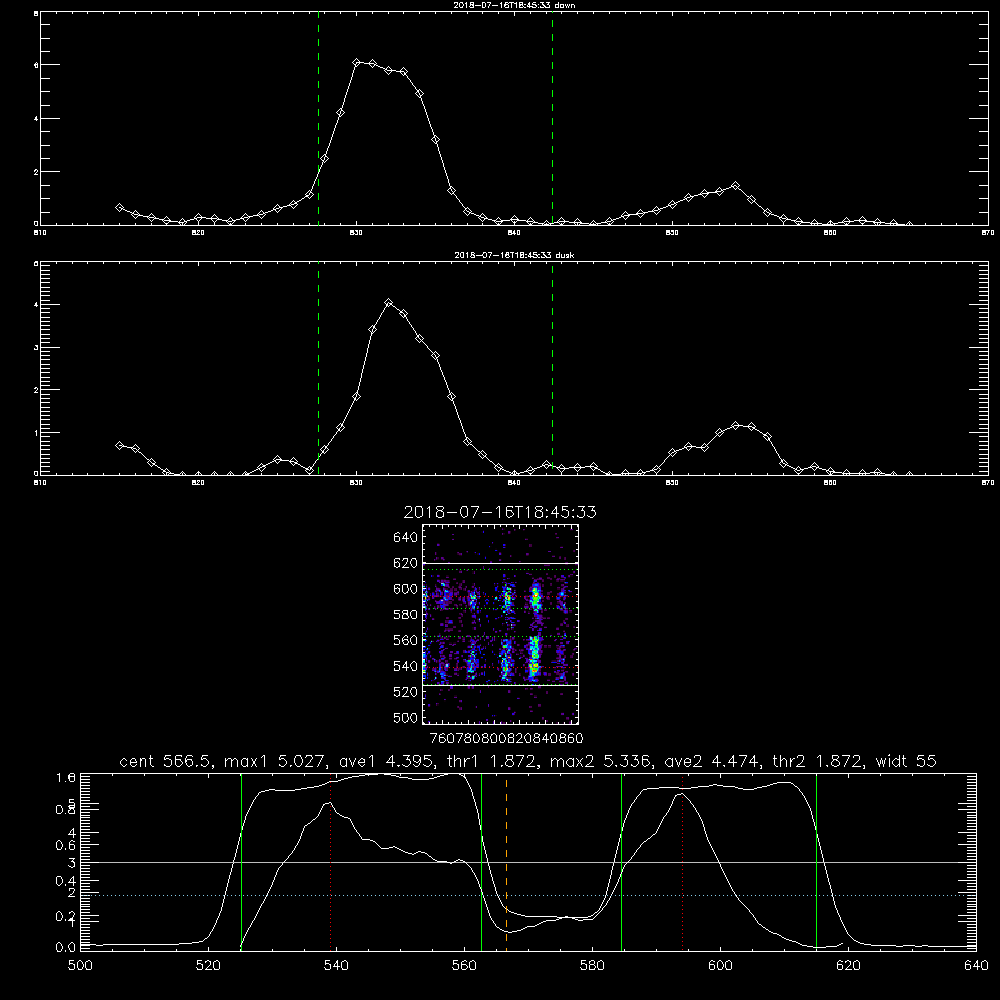
Task: Select the 'widt 55' value
Action: coord(906,761)
